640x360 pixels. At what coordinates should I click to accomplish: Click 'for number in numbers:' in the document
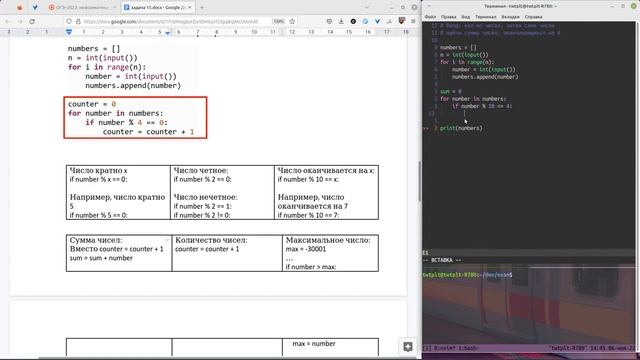click(x=116, y=113)
